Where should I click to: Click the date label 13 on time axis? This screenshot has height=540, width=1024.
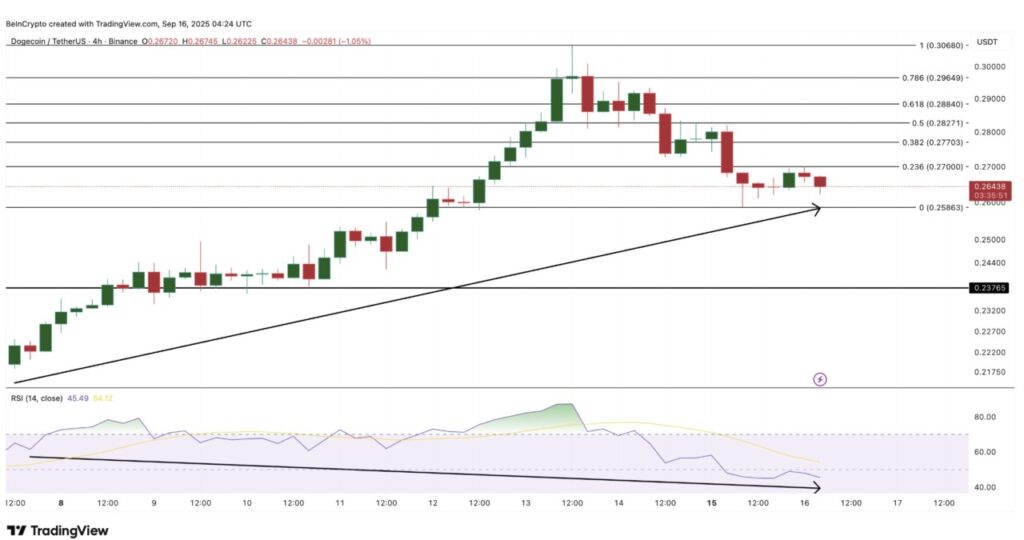click(x=525, y=503)
